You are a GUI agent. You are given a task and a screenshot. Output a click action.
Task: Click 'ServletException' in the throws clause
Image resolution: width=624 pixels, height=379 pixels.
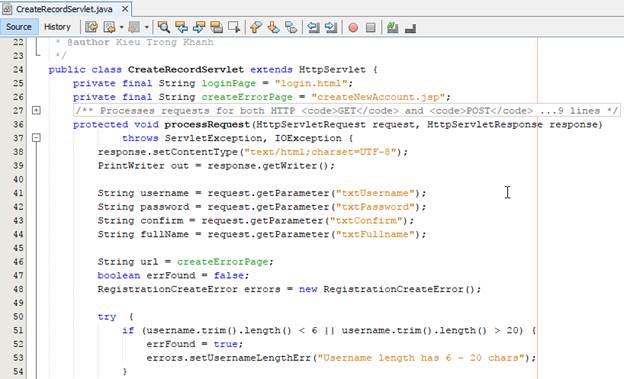coord(214,138)
